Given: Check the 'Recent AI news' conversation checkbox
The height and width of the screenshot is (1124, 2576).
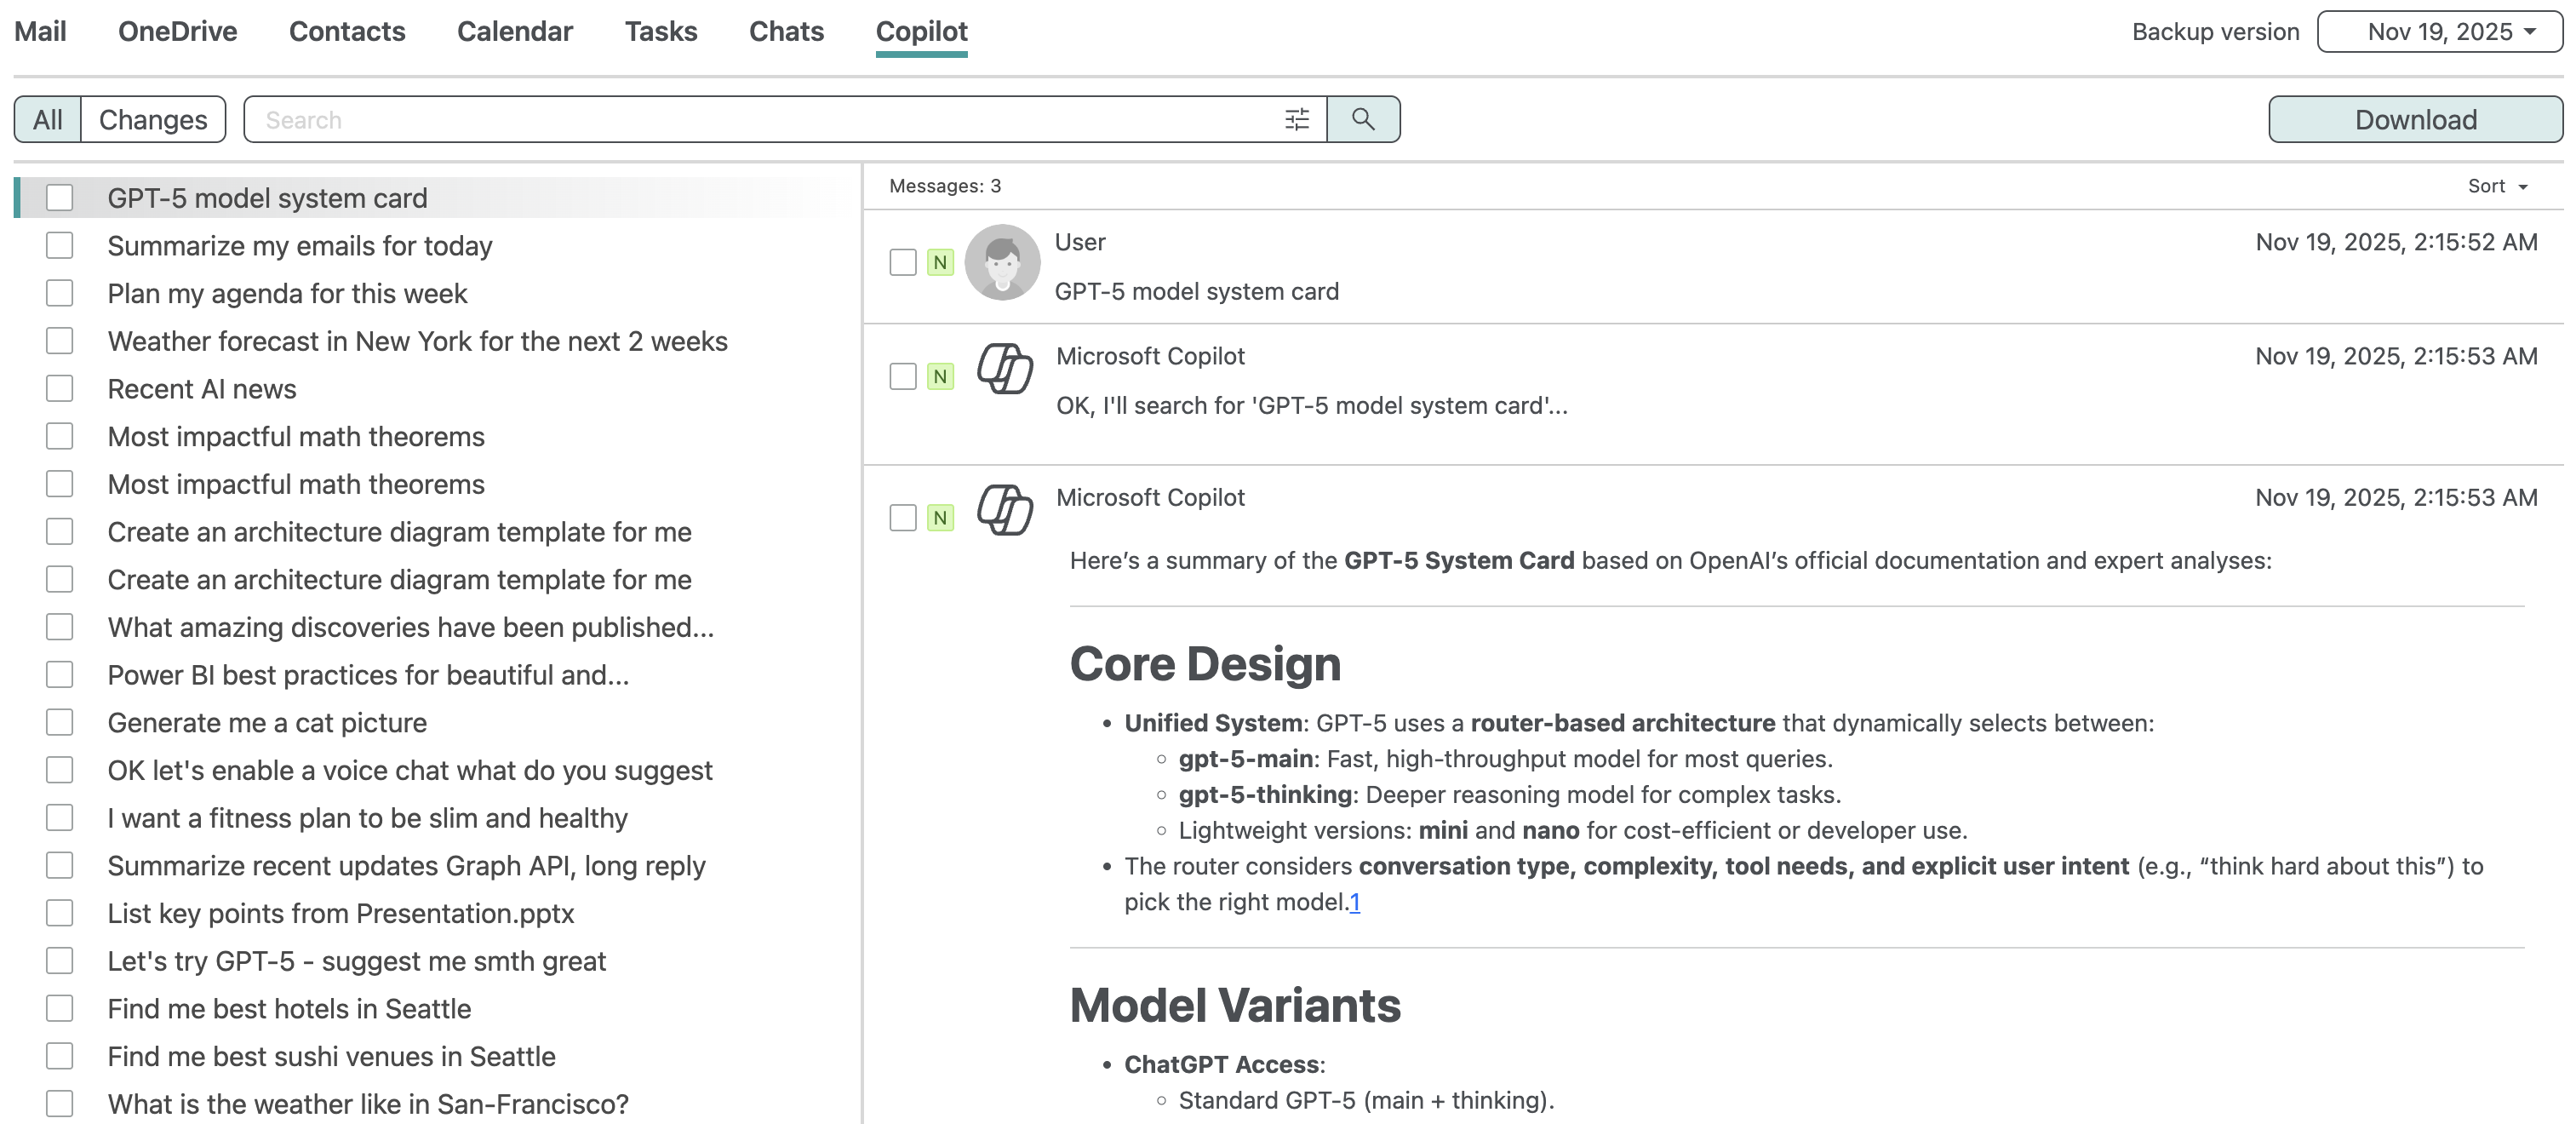Looking at the screenshot, I should coord(60,389).
